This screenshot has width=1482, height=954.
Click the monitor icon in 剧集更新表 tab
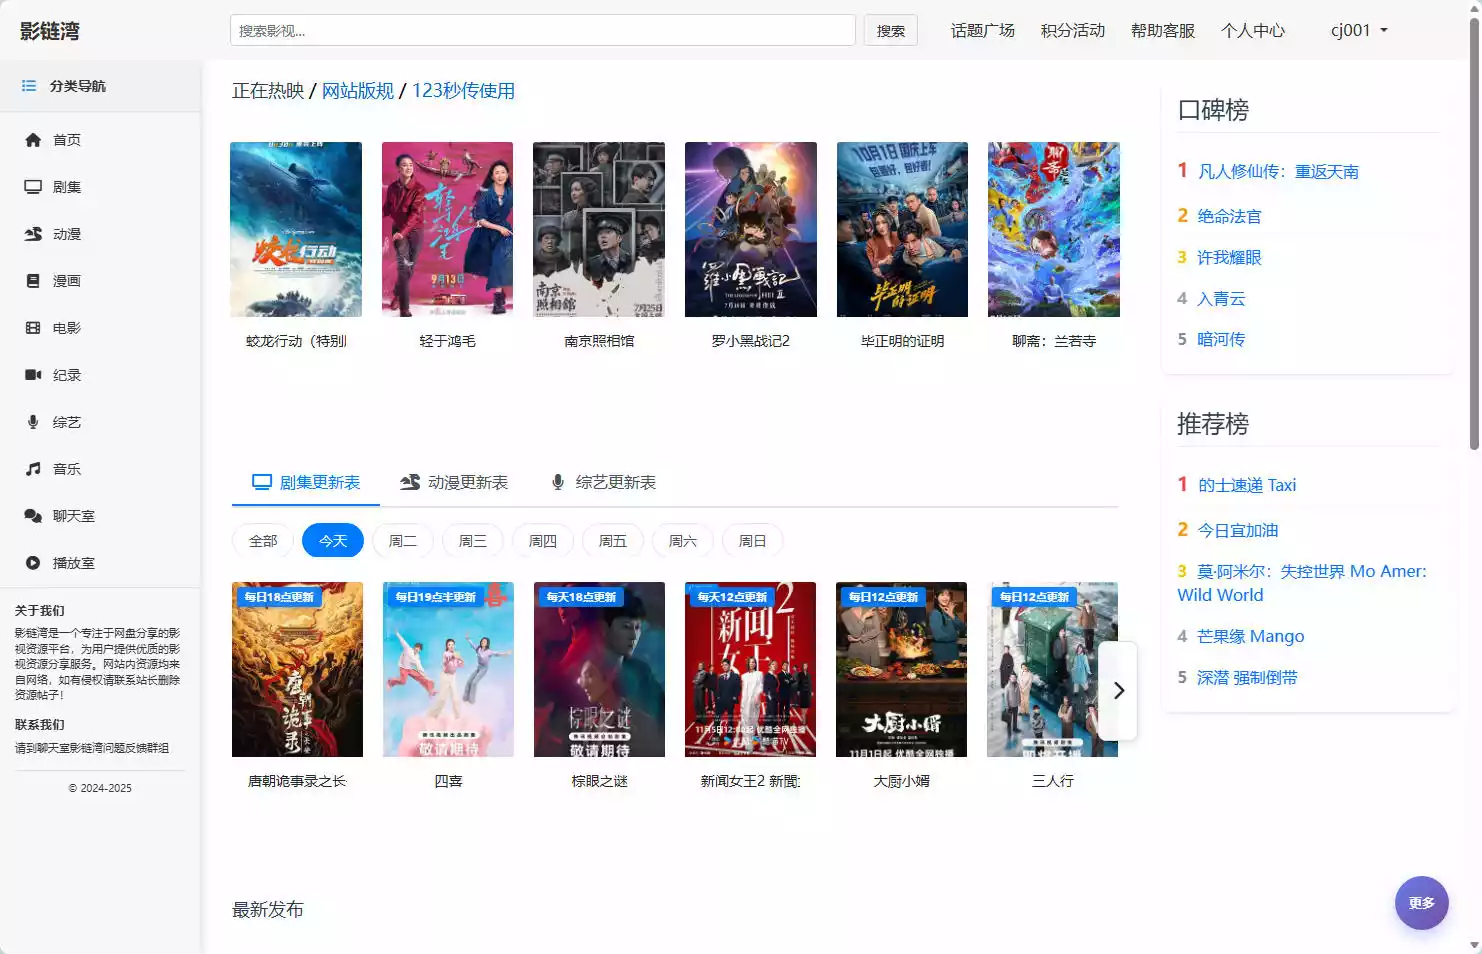(262, 483)
